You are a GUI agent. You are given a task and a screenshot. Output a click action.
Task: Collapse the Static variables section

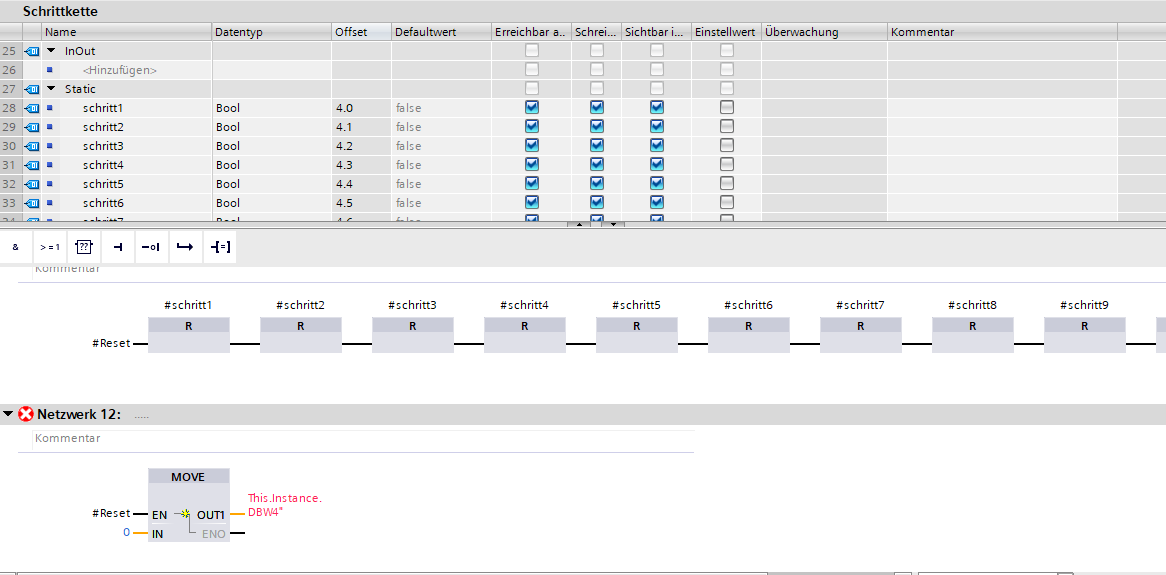tap(51, 89)
